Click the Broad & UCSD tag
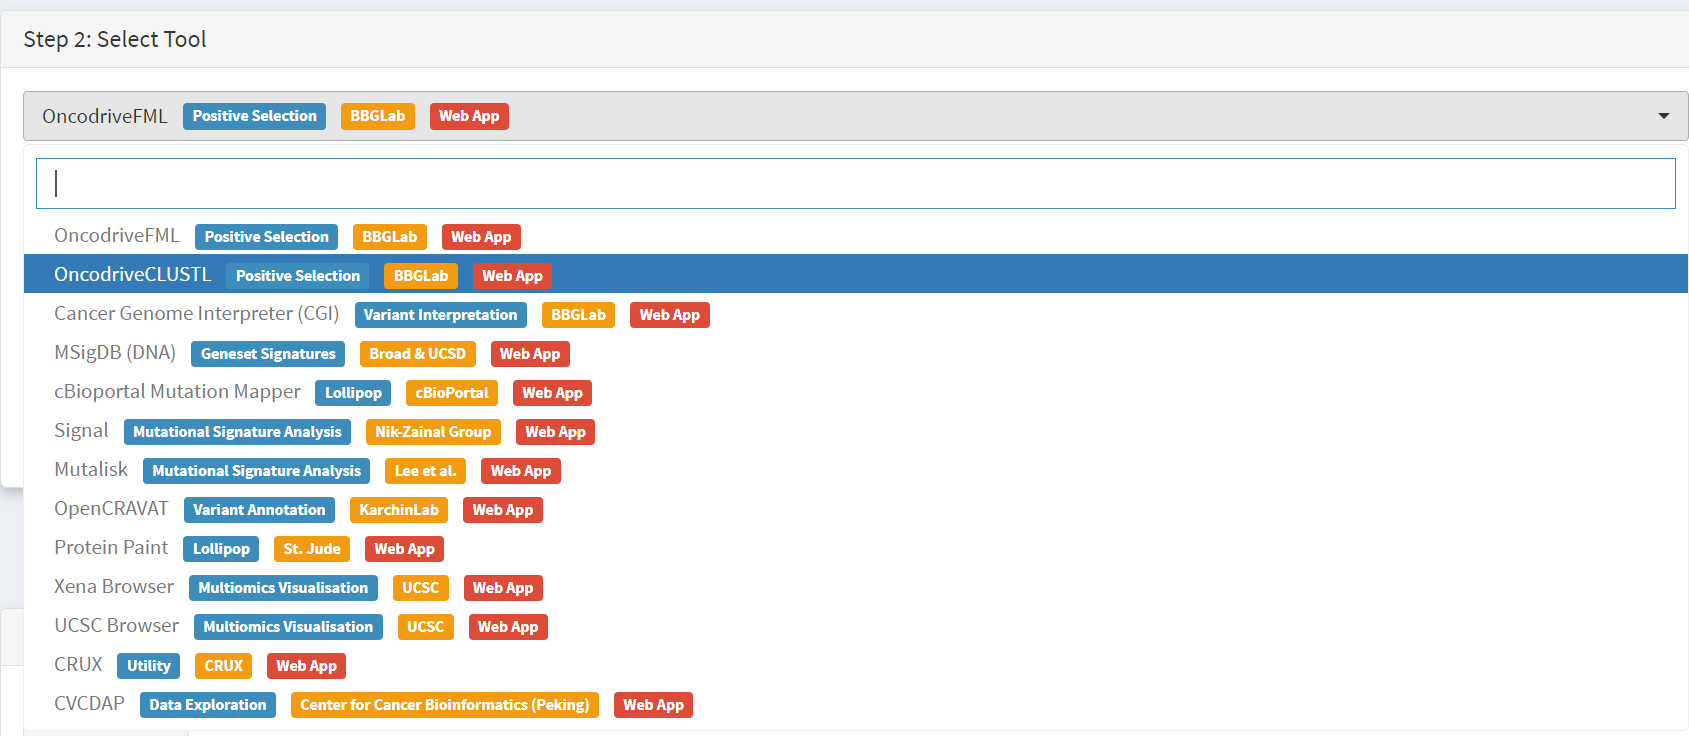 click(x=418, y=354)
